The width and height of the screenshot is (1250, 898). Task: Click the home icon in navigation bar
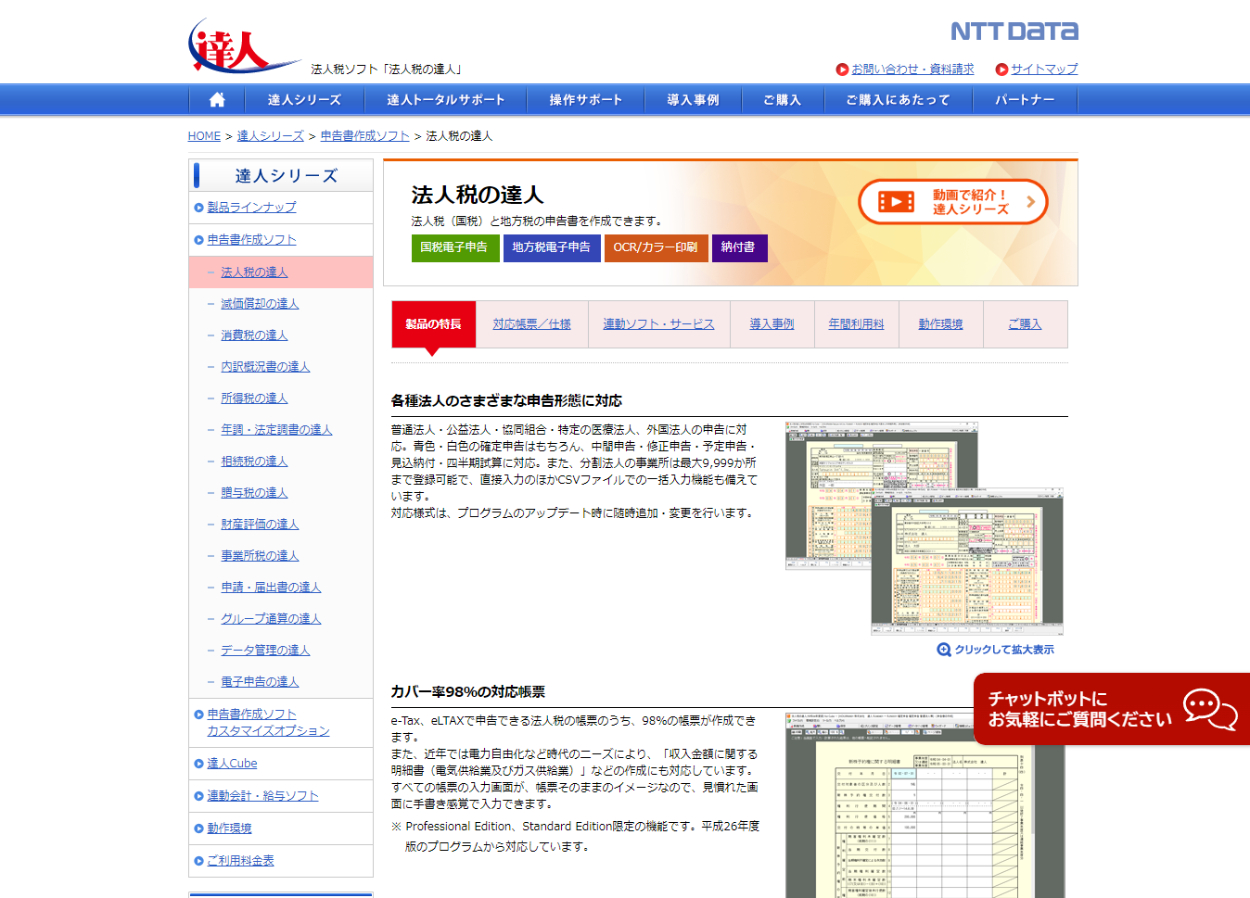click(x=217, y=100)
